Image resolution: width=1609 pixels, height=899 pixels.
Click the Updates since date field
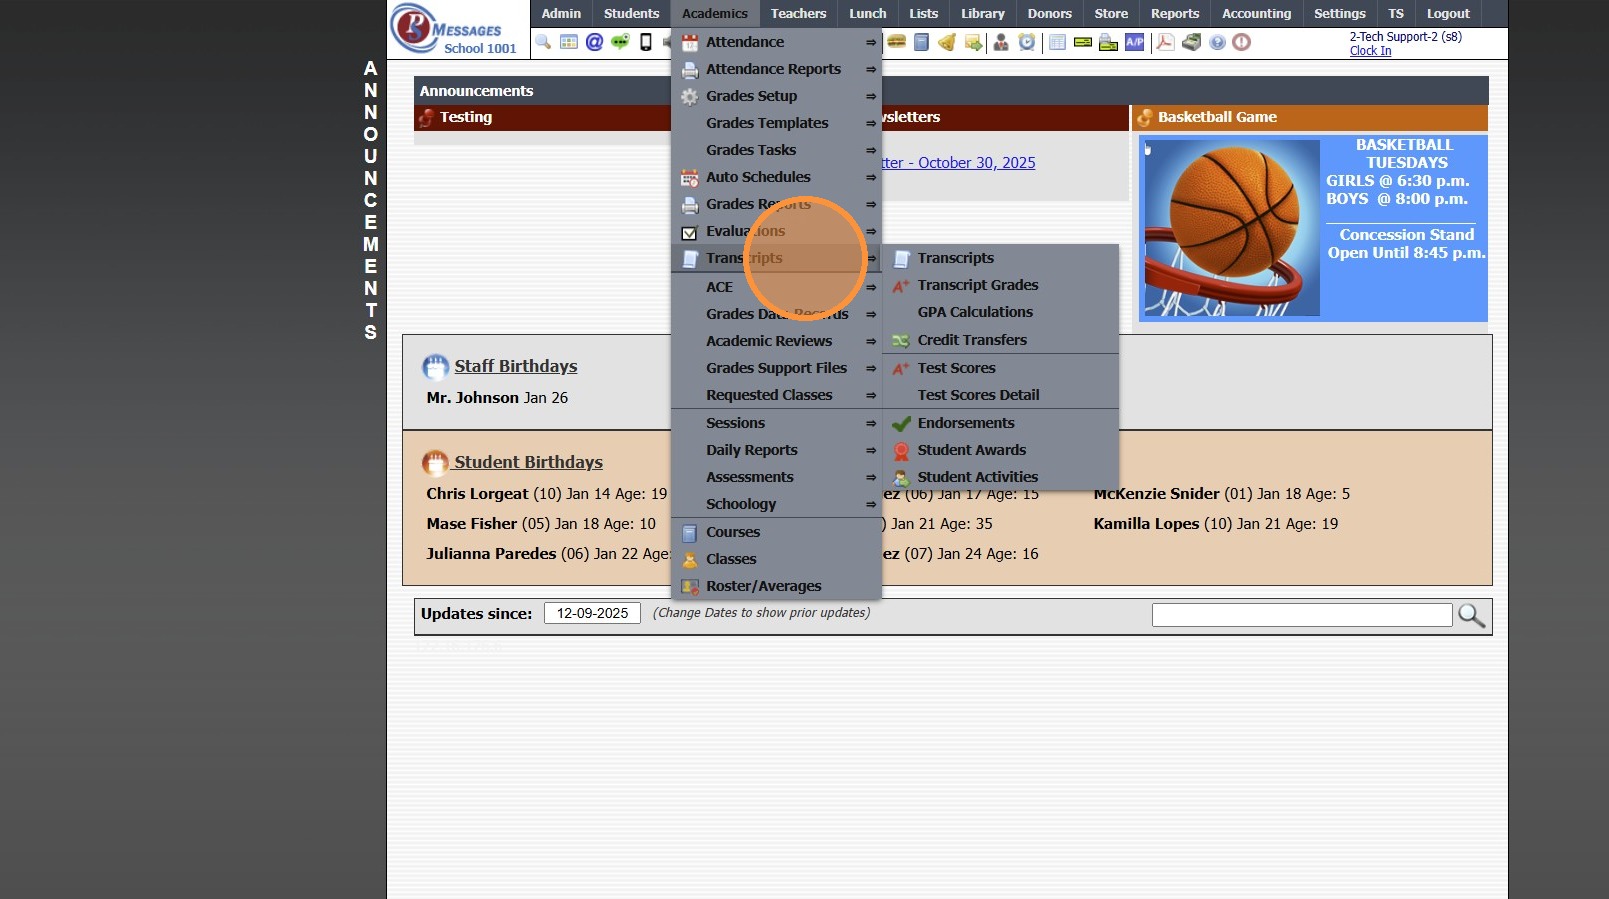[x=592, y=614]
